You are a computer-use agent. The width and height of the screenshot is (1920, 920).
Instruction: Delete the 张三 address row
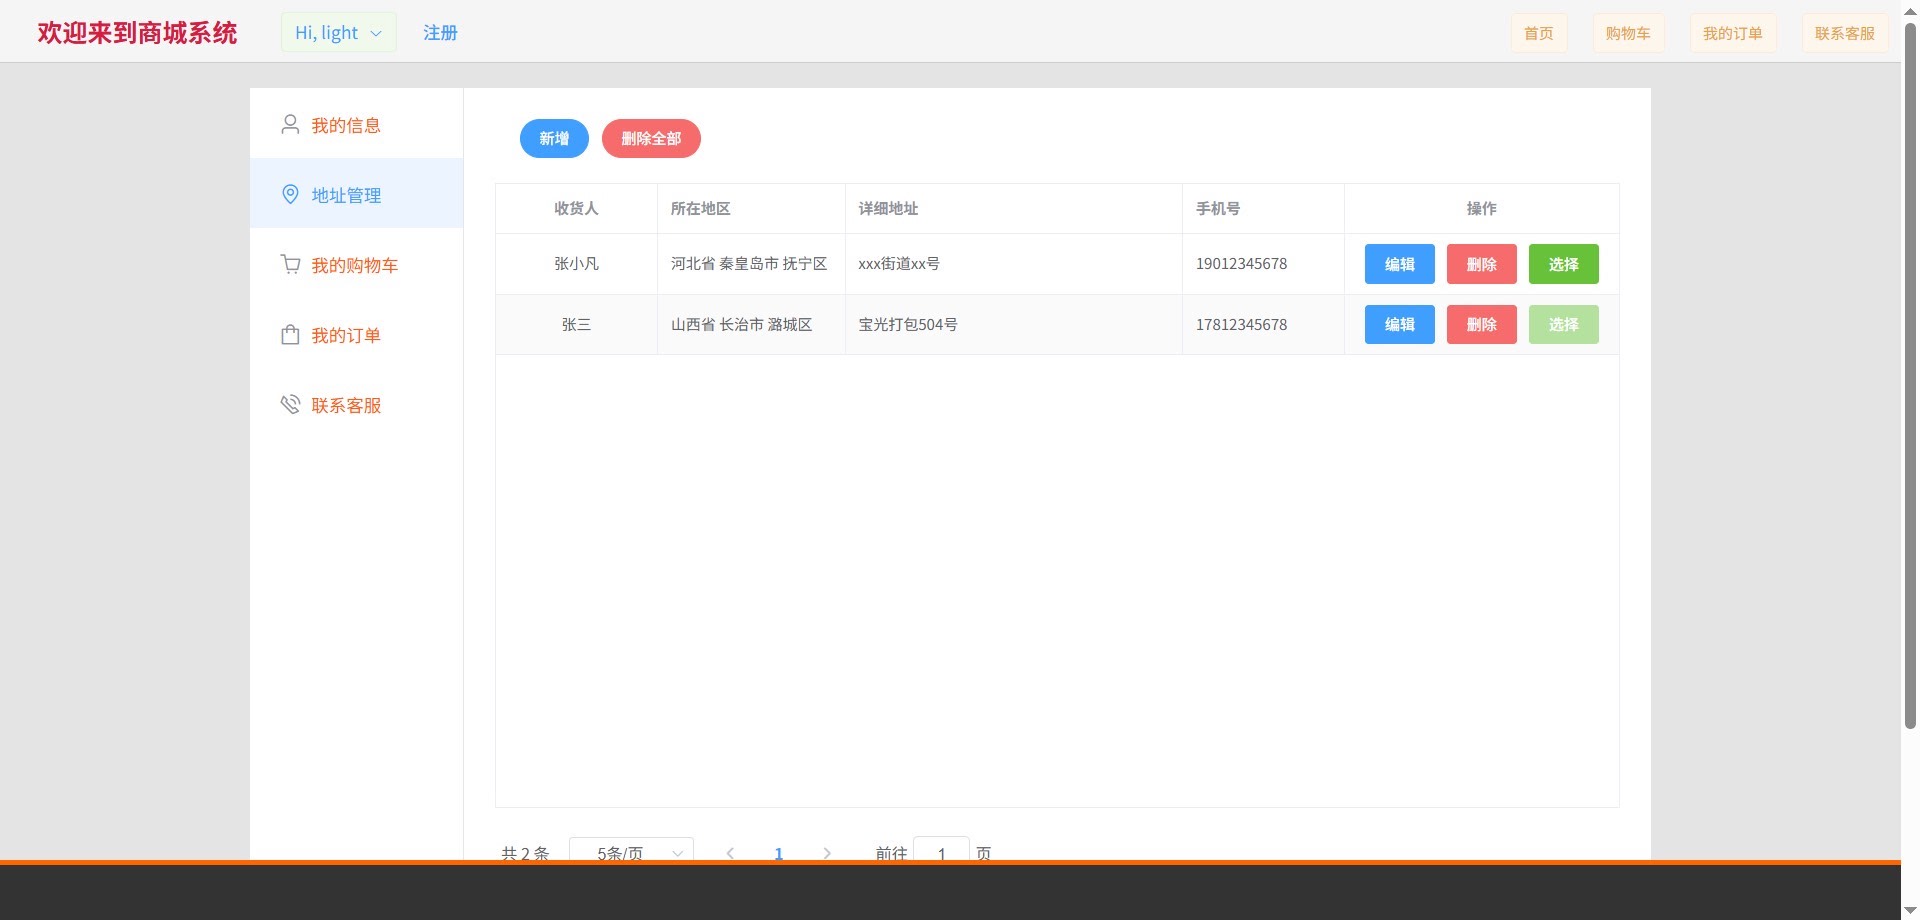pyautogui.click(x=1481, y=325)
